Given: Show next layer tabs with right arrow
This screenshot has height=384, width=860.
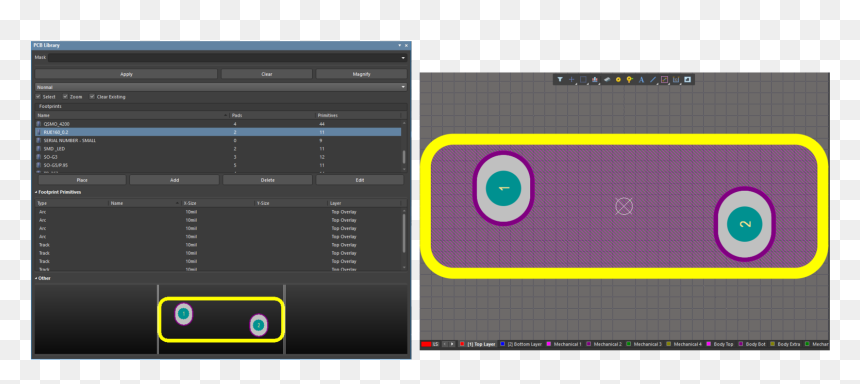Looking at the screenshot, I should click(452, 344).
